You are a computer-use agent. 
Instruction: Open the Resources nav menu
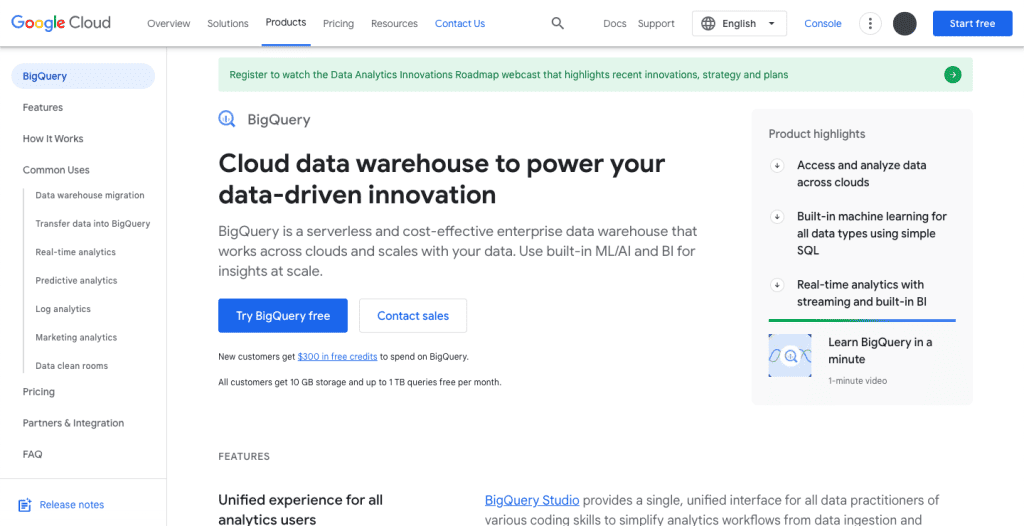point(394,24)
